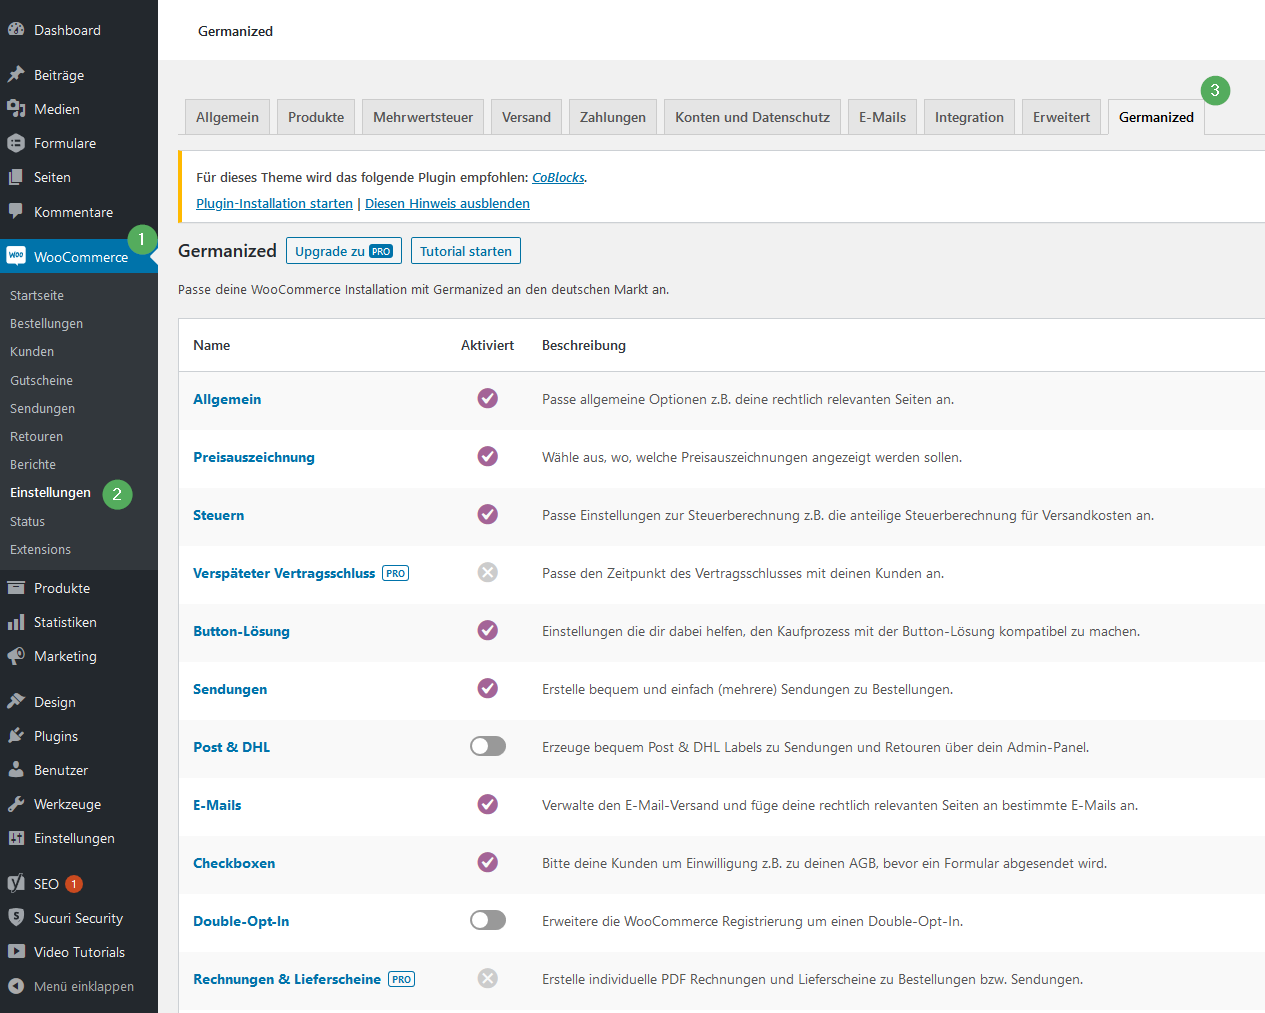Click the Statistiken bar chart icon
This screenshot has height=1013, width=1265.
(16, 622)
